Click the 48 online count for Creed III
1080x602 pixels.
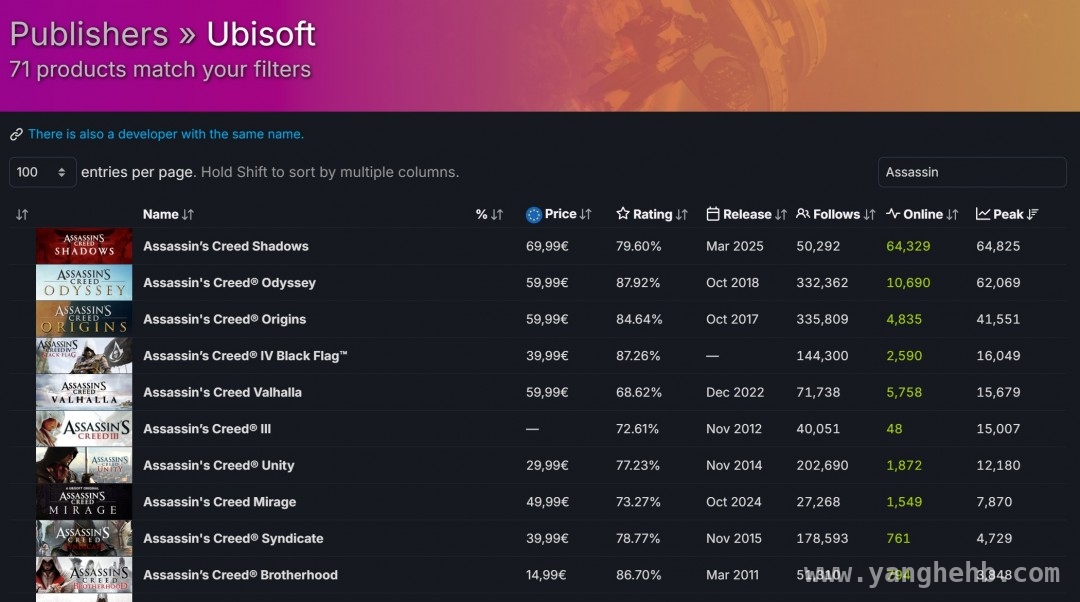pos(894,428)
